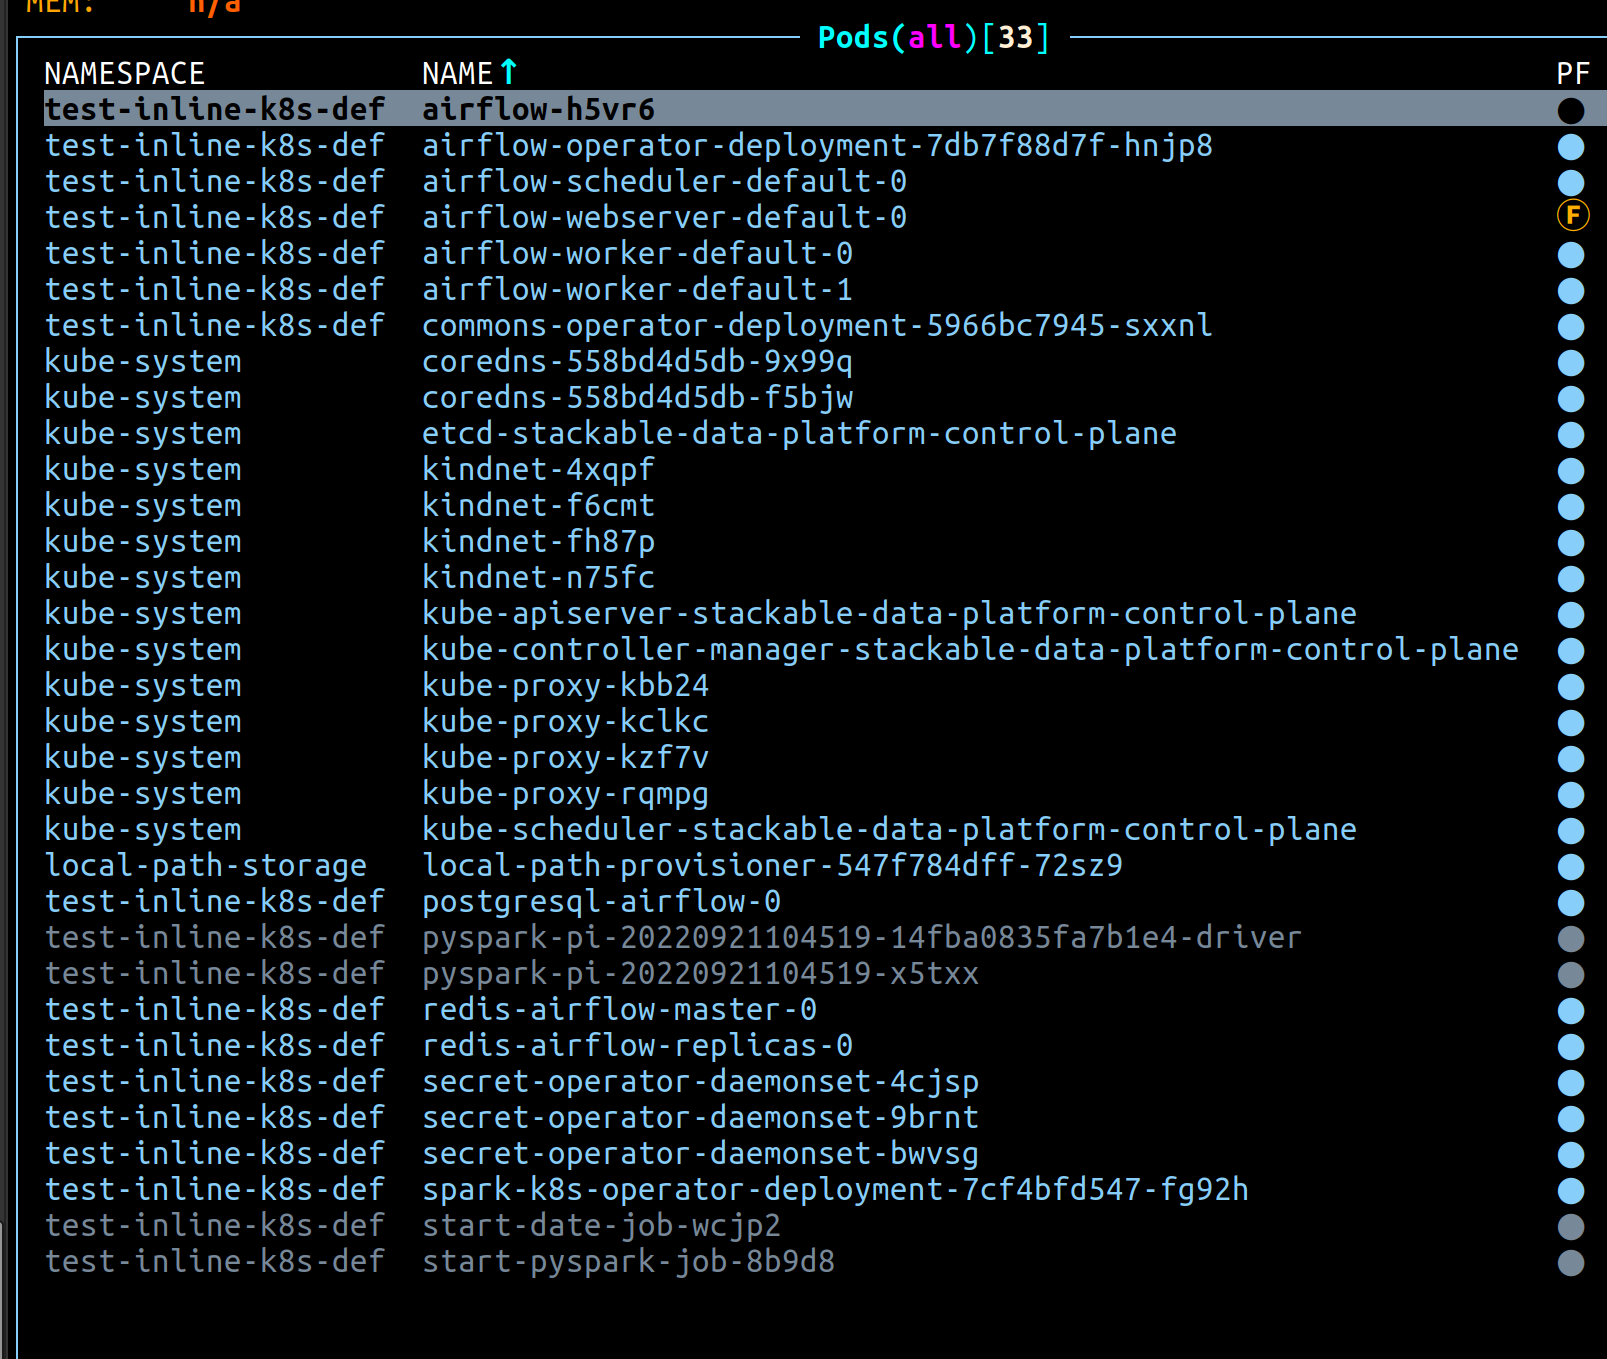The height and width of the screenshot is (1359, 1607).
Task: Select pod pyspark-pi-20220921104519-14fba0835fa7b1e4-driver
Action: pyautogui.click(x=862, y=938)
